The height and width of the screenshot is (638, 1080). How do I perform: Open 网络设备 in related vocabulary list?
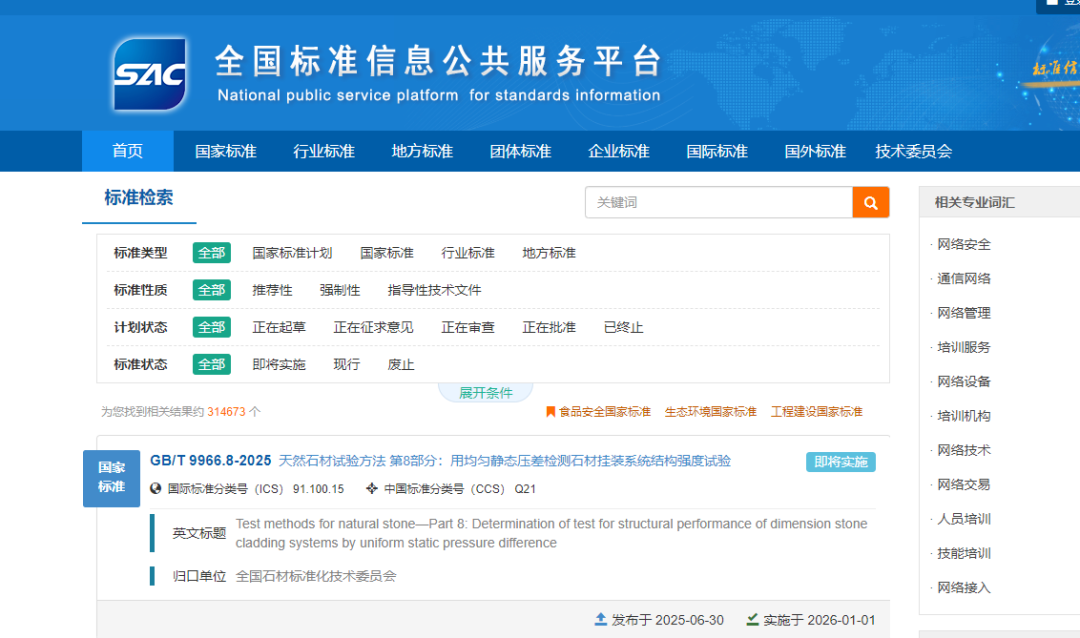964,382
